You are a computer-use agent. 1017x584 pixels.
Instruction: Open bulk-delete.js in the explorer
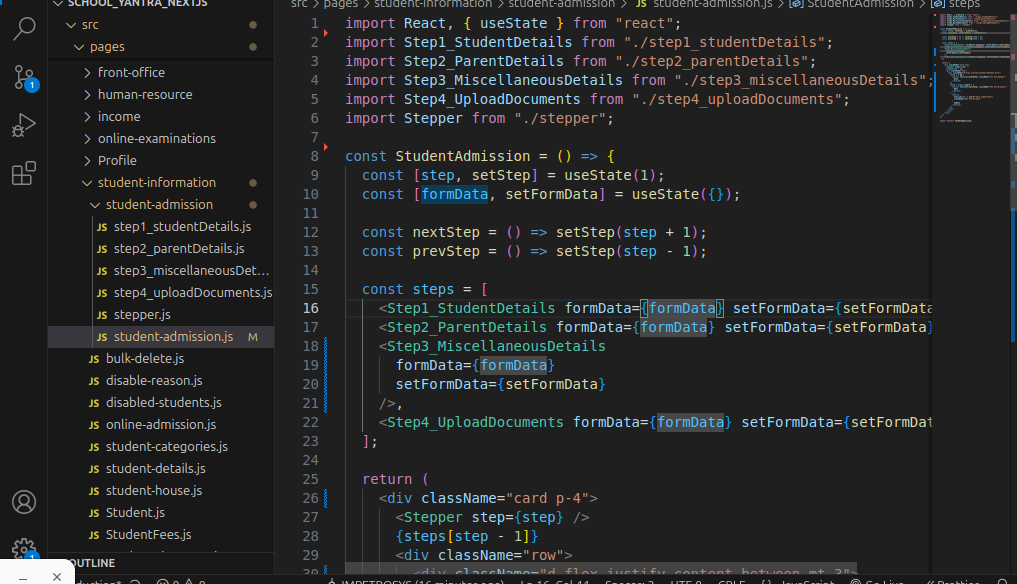tap(144, 359)
